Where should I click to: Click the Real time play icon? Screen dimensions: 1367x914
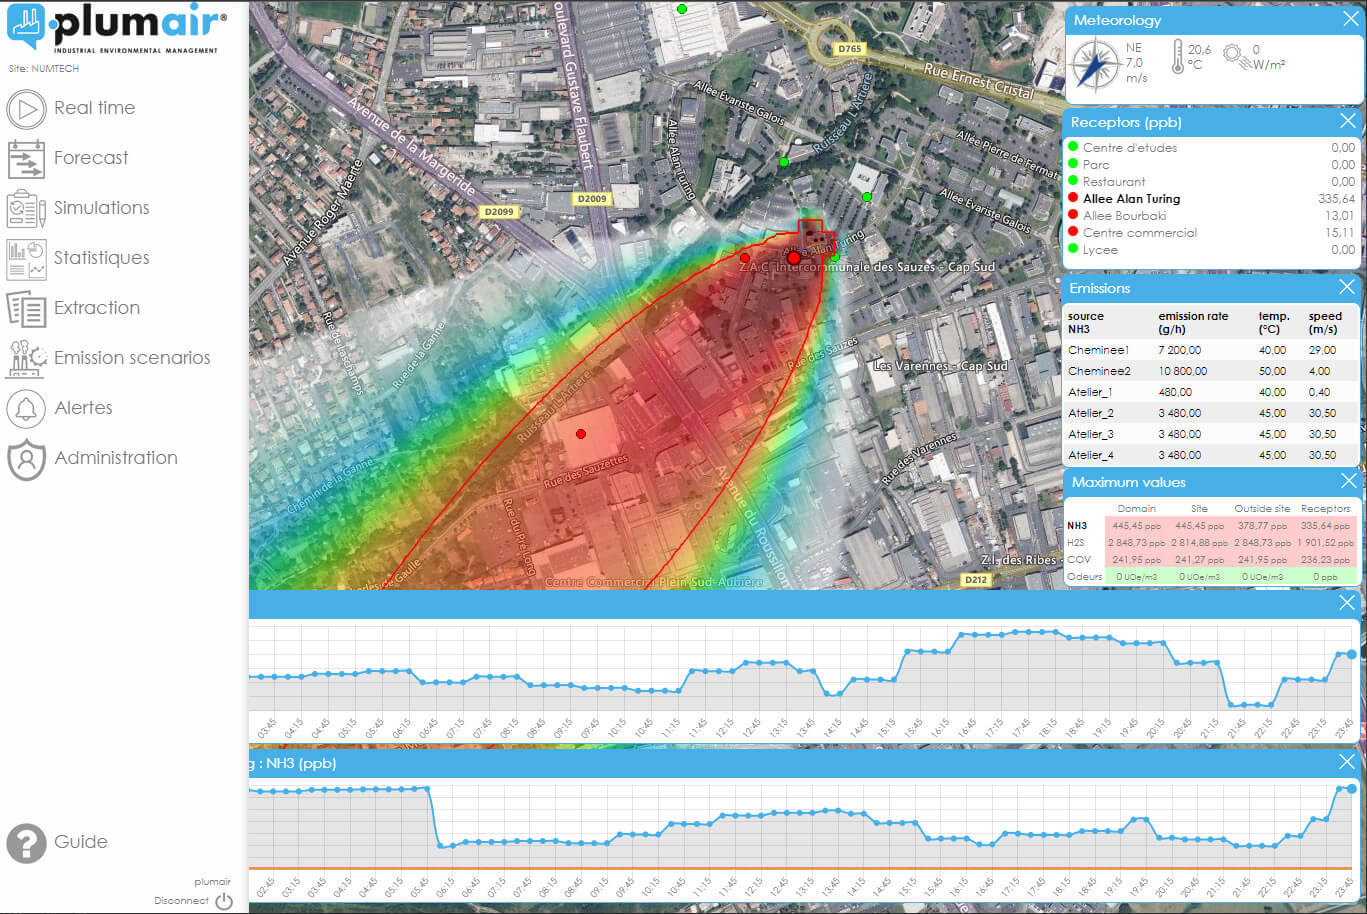pos(27,109)
